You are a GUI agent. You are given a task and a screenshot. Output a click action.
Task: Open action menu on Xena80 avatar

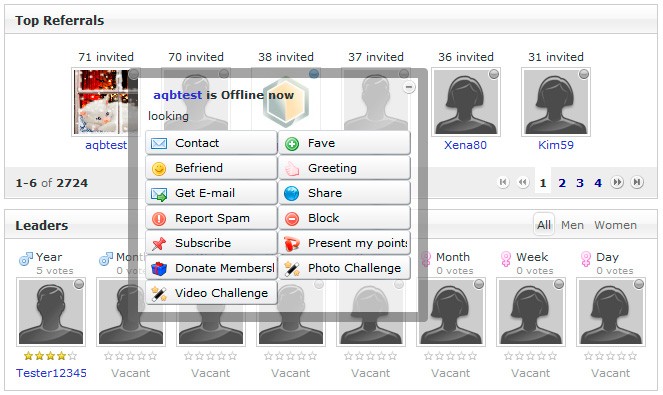pos(494,74)
